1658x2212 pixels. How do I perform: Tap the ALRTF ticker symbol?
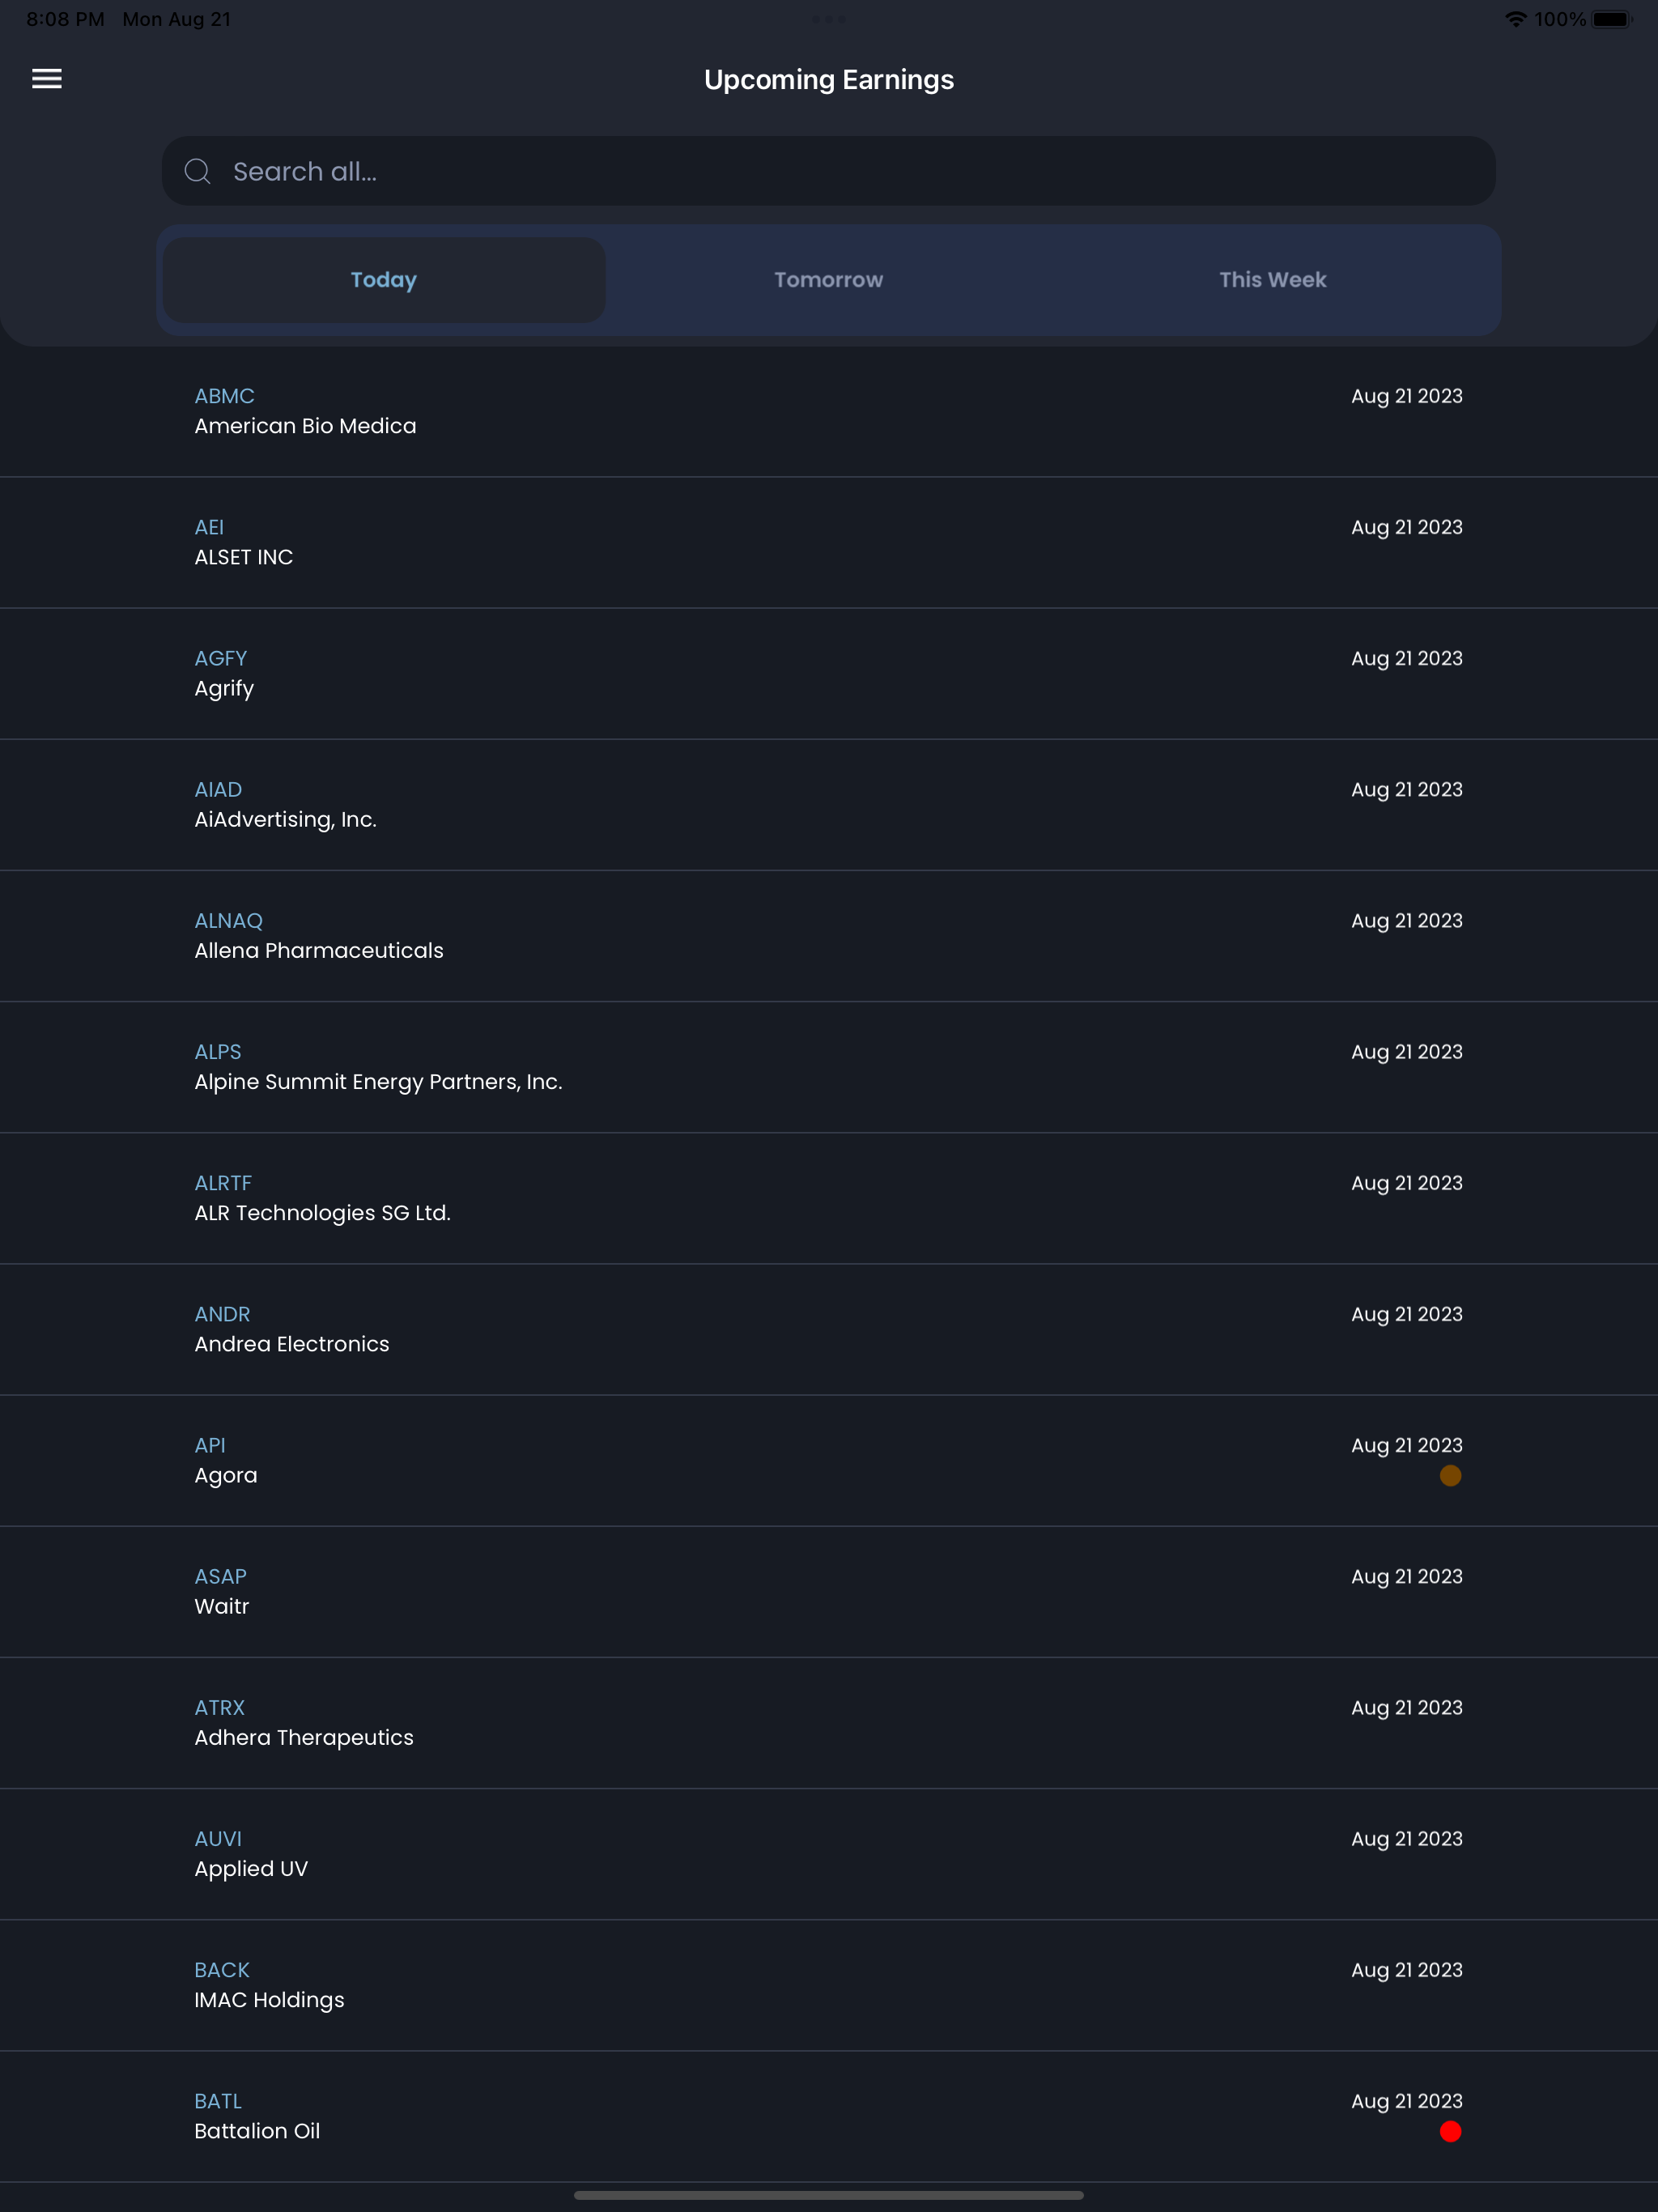click(x=223, y=1183)
